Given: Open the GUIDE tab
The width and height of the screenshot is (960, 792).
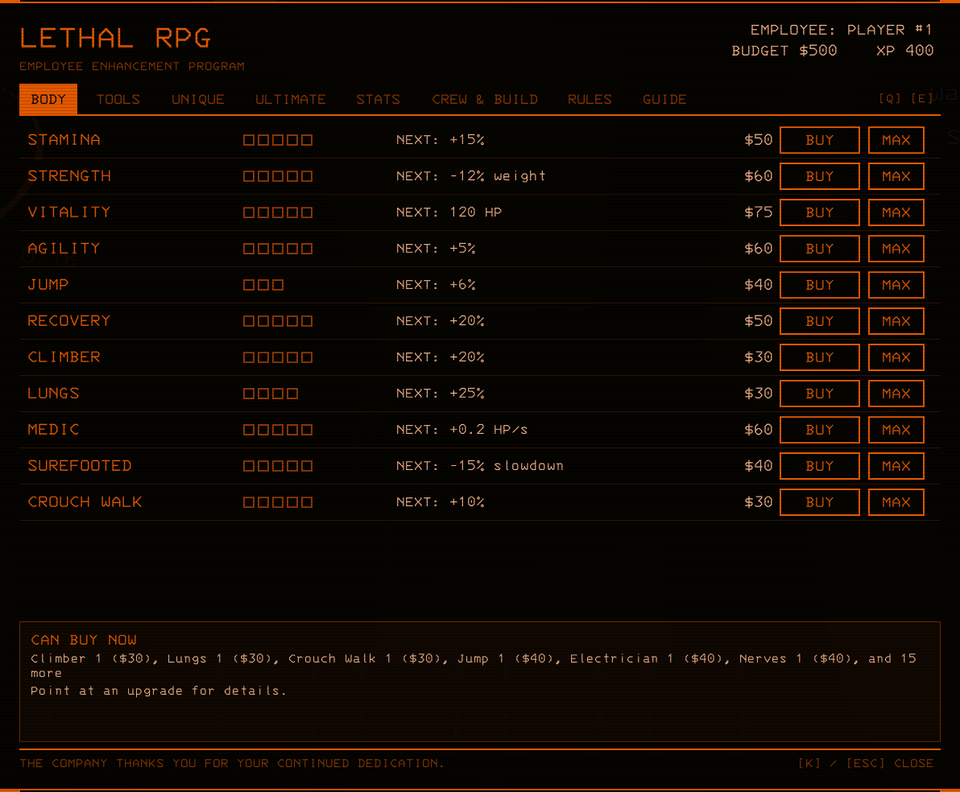Looking at the screenshot, I should click(x=664, y=99).
